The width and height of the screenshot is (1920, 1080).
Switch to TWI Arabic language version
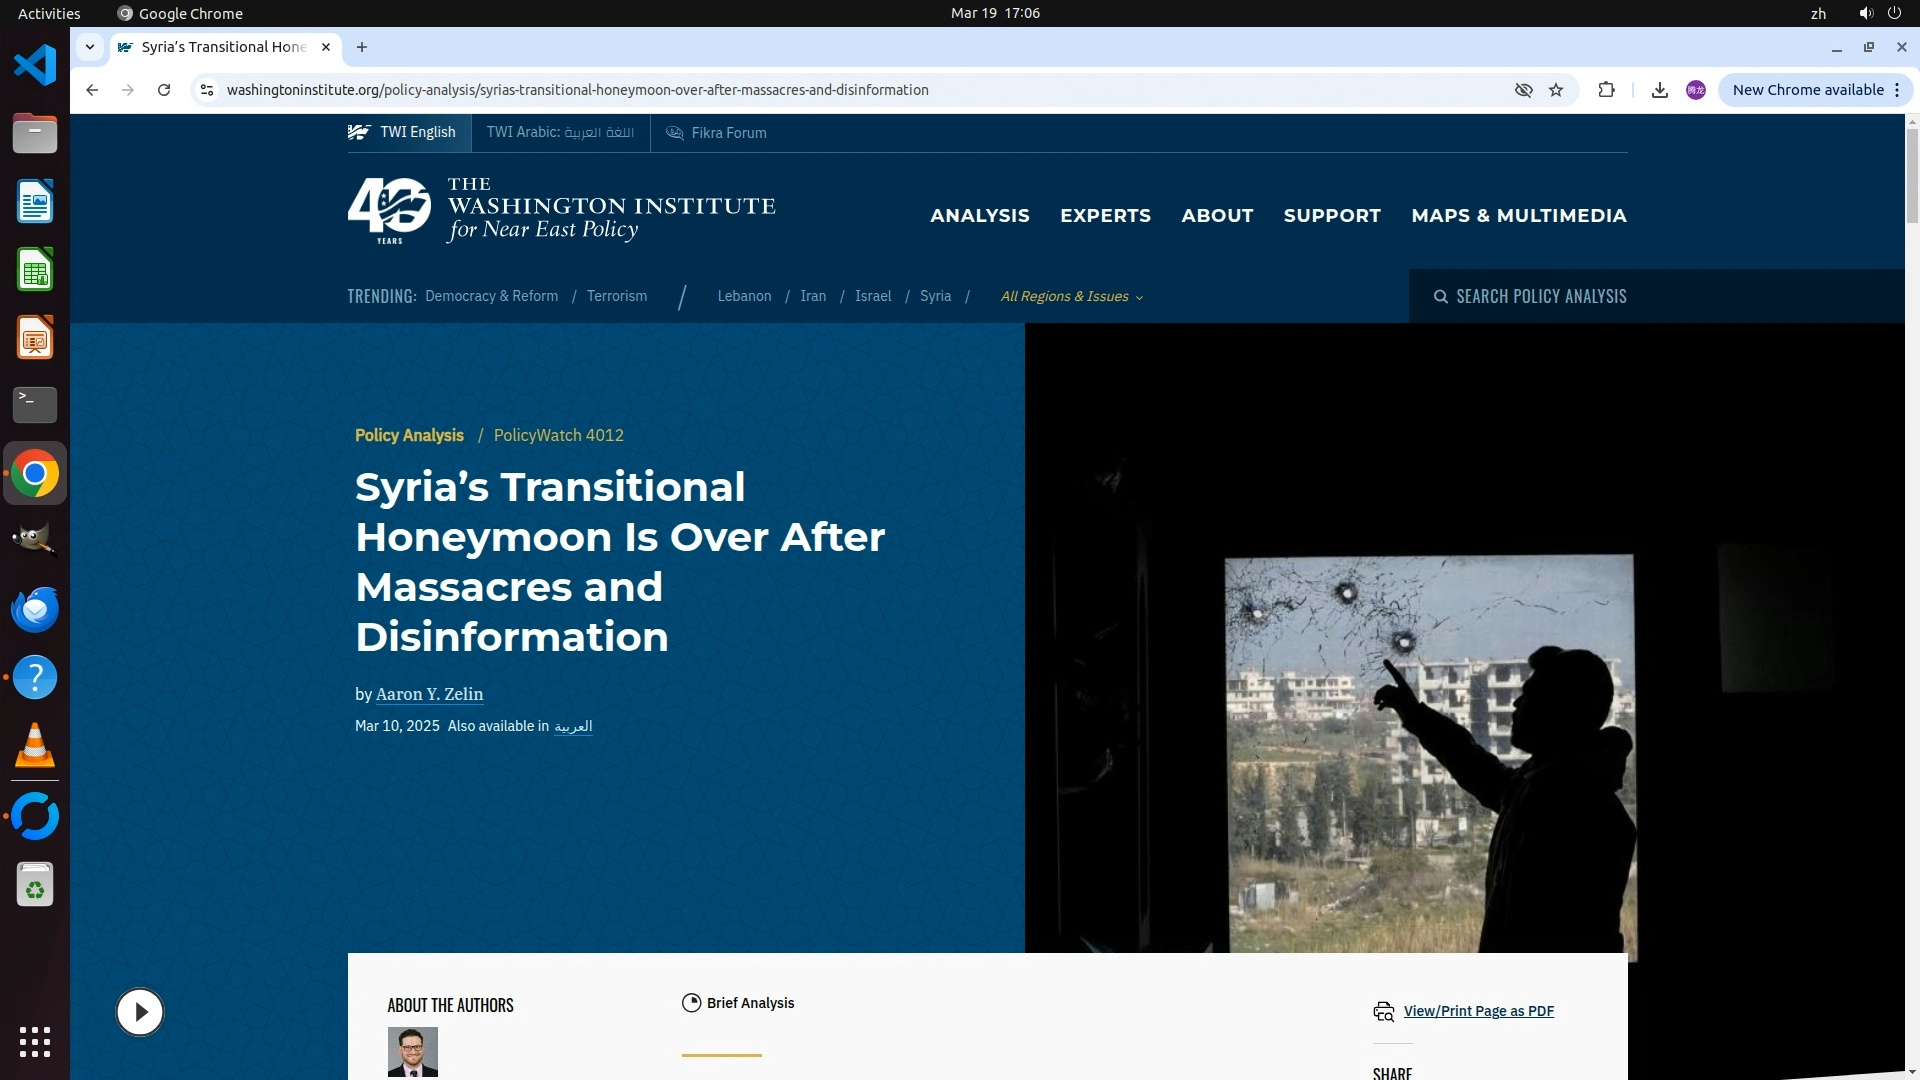click(x=560, y=132)
